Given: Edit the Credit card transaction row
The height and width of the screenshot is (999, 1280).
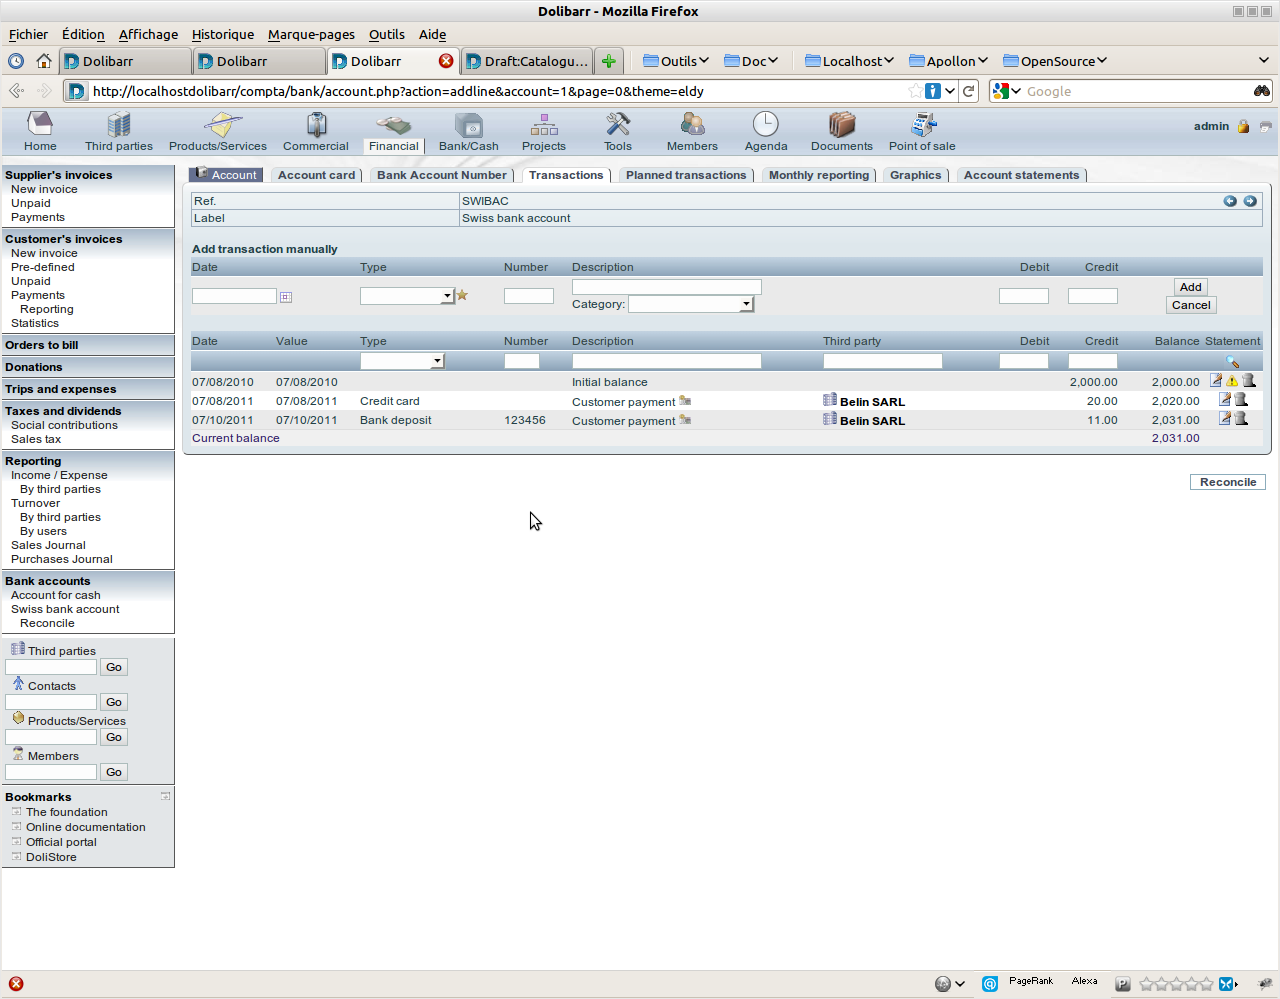Looking at the screenshot, I should tap(1224, 400).
